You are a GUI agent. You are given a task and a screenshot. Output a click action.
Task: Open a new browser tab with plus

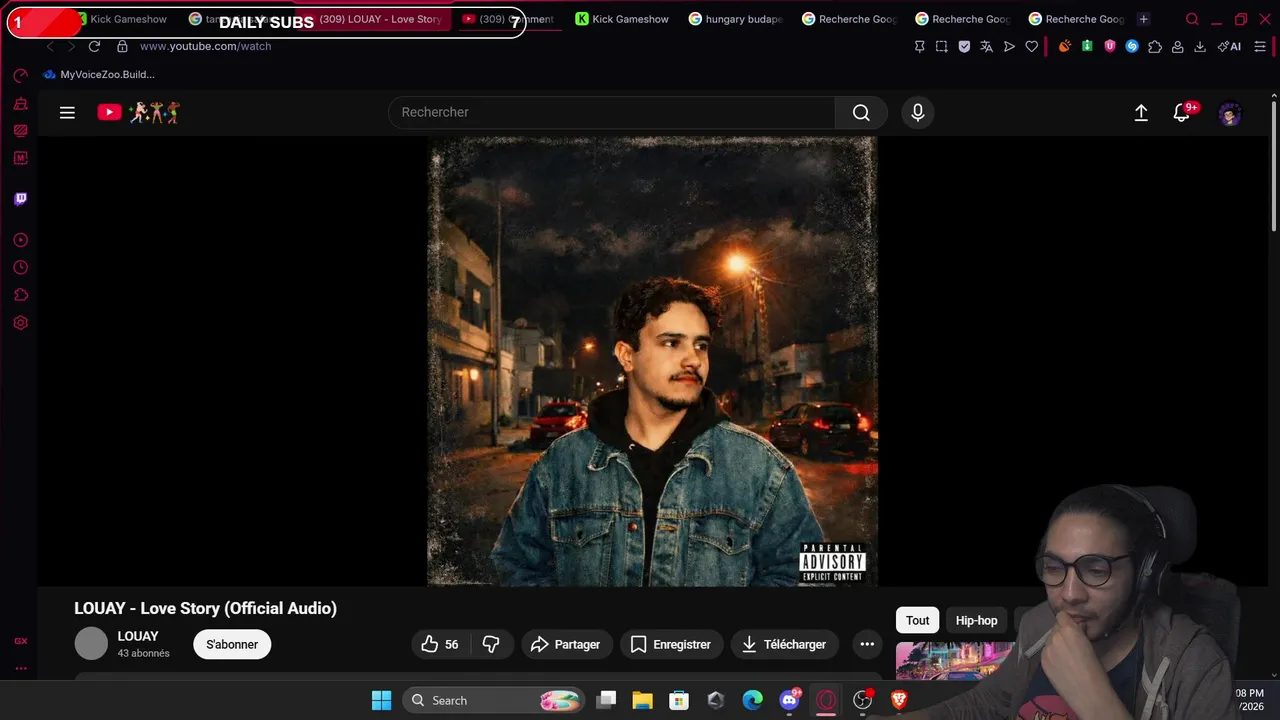[x=1144, y=19]
